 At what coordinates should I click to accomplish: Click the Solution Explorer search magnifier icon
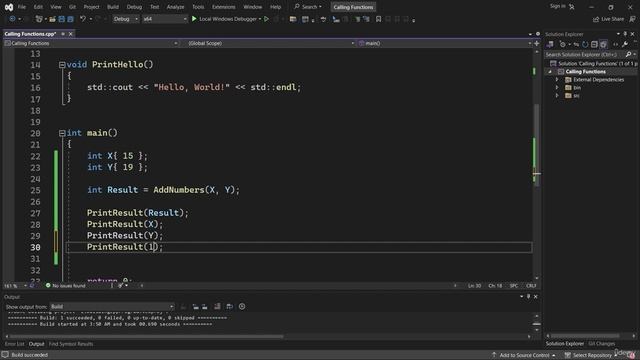629,54
